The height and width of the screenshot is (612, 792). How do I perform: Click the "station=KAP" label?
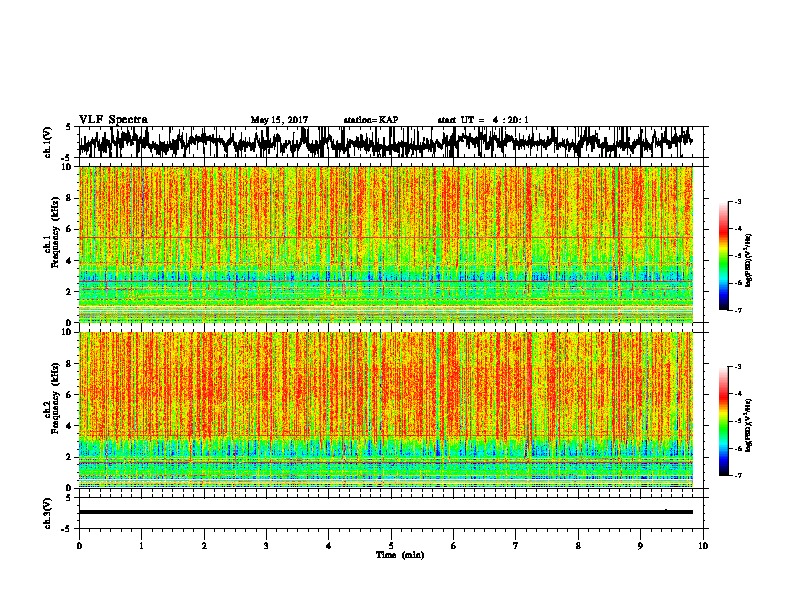click(x=370, y=120)
